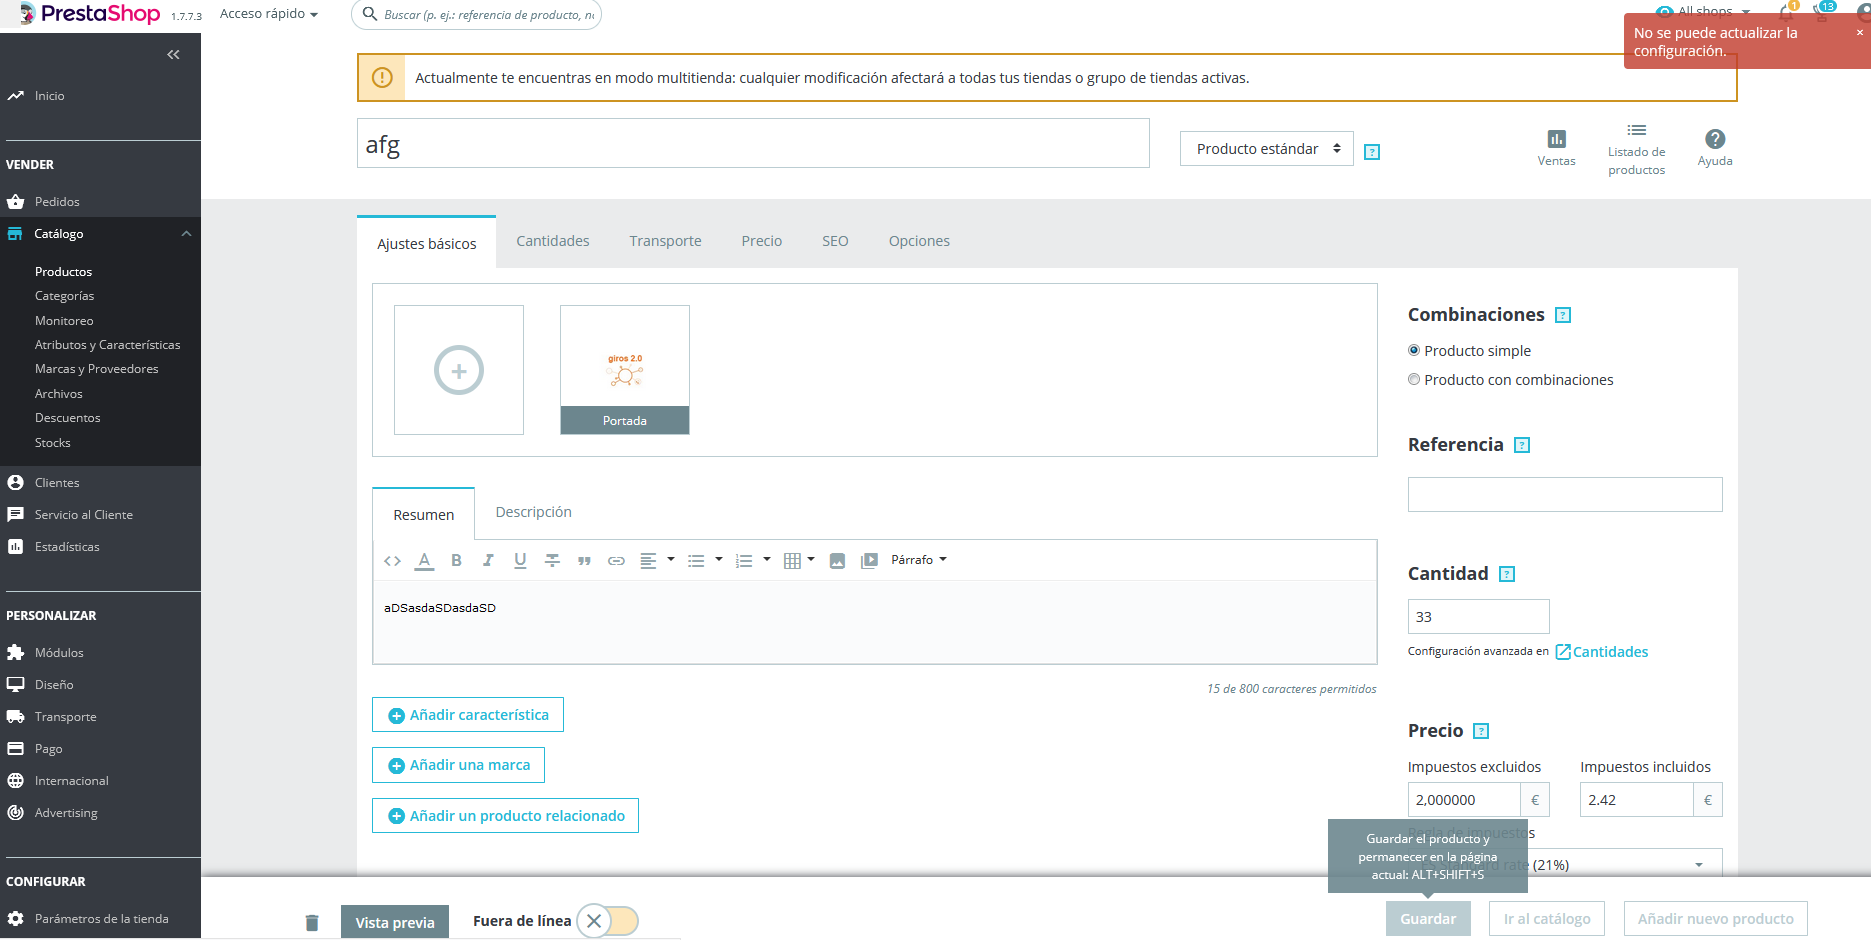Open Acceso rápido dropdown
This screenshot has height=940, width=1871.
pos(268,14)
